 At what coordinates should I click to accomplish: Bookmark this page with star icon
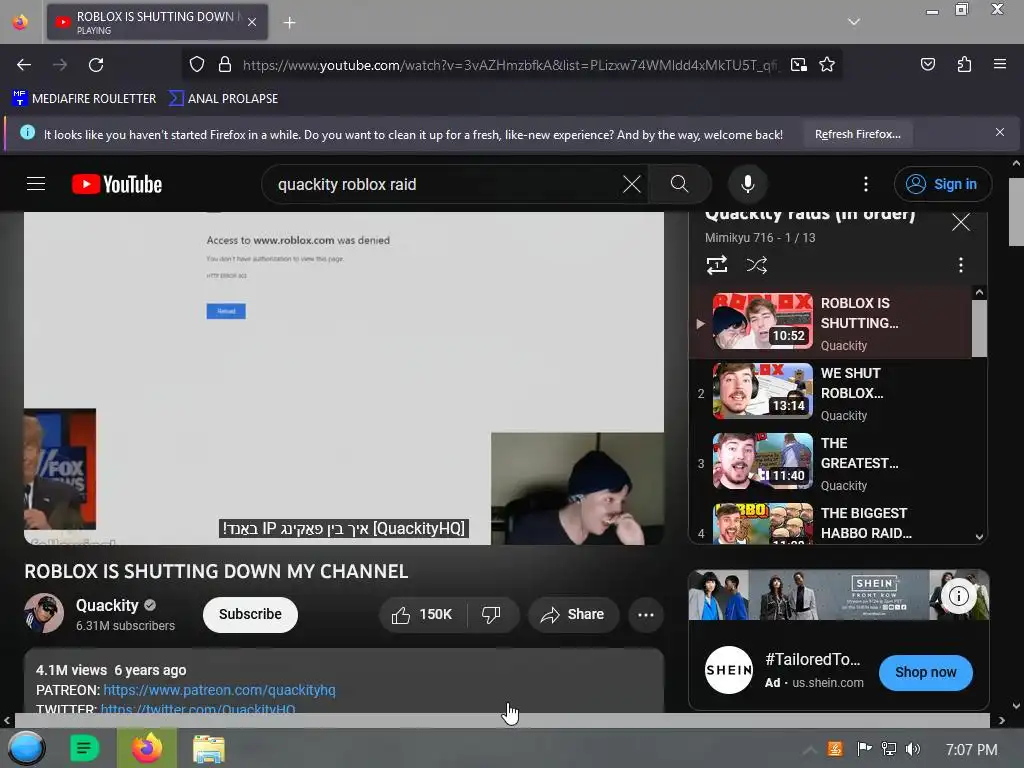click(827, 65)
